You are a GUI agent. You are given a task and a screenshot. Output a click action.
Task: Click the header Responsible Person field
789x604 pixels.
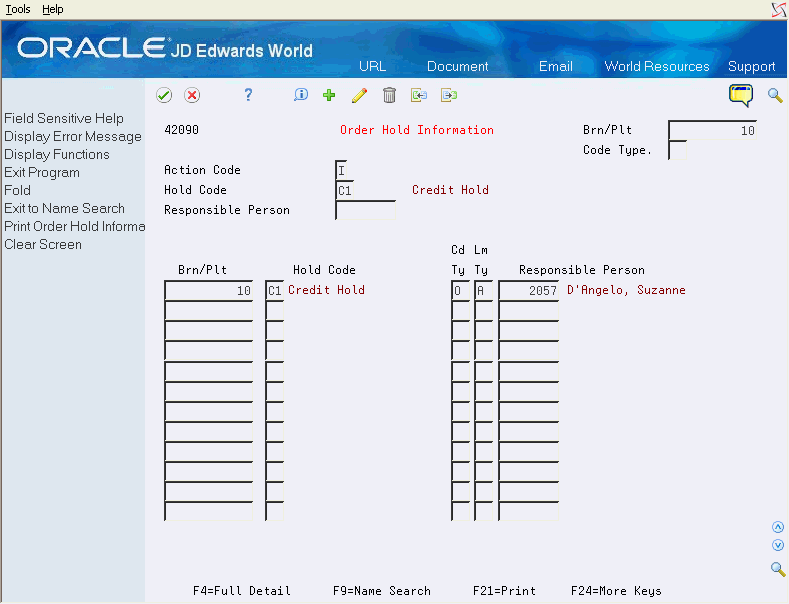[x=365, y=210]
